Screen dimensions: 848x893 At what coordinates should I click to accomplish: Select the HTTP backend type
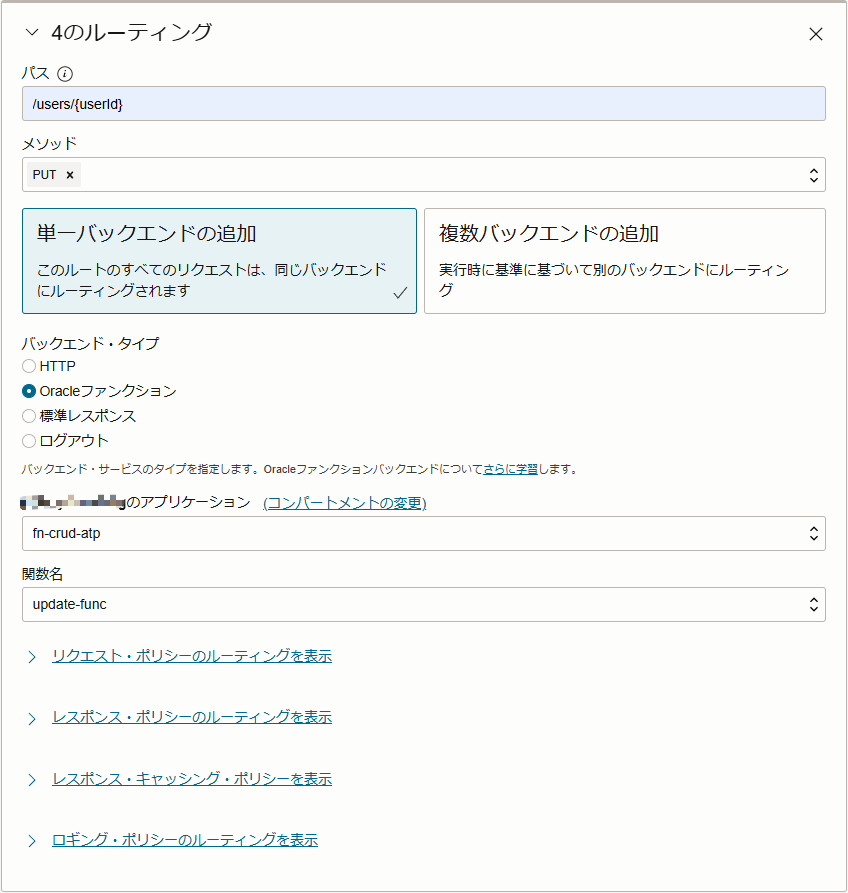click(x=29, y=366)
